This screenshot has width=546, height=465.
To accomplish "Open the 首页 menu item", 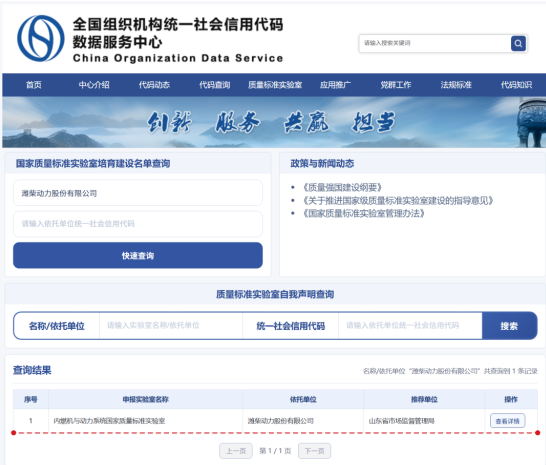I will tap(34, 85).
